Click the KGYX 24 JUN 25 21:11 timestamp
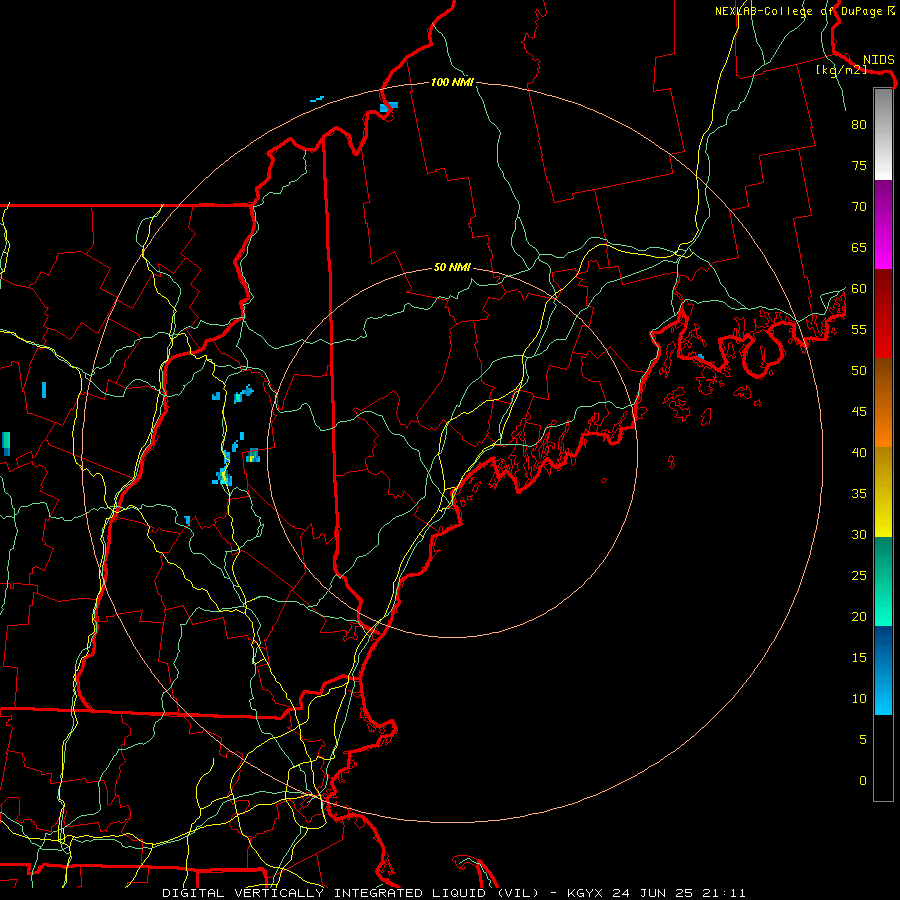Screen dimensions: 900x900 click(656, 893)
